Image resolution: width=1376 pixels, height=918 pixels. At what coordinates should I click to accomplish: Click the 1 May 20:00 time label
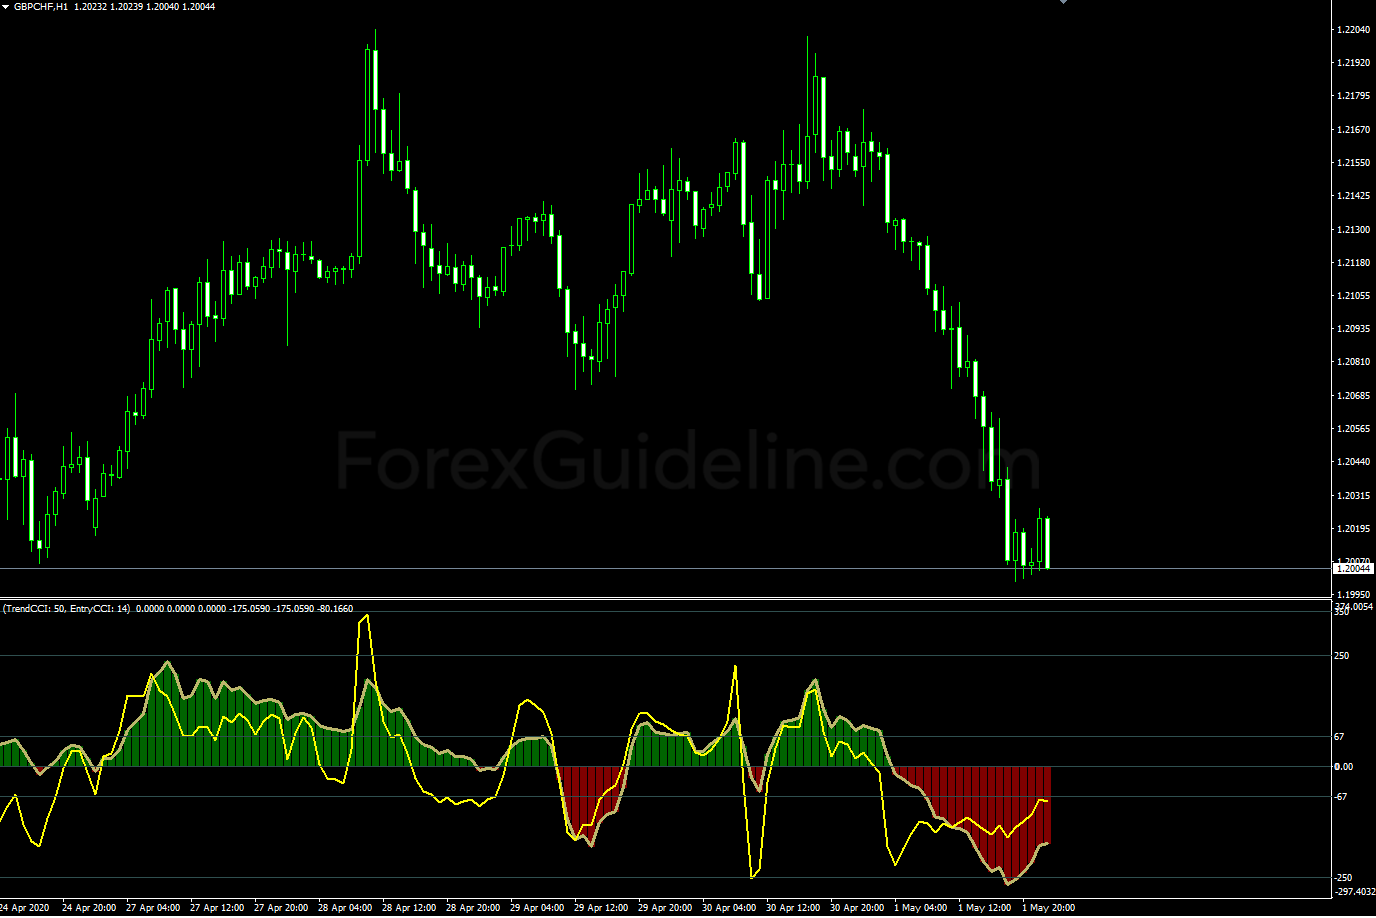click(1048, 908)
